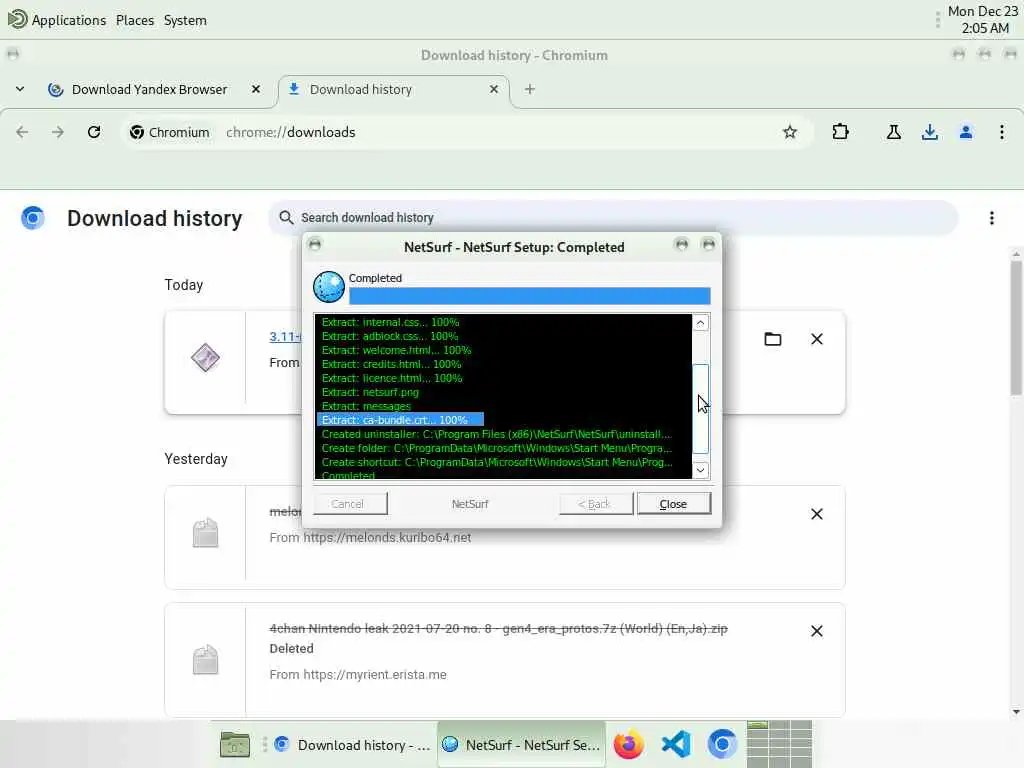Switch to Download history taskbar window

pyautogui.click(x=353, y=744)
